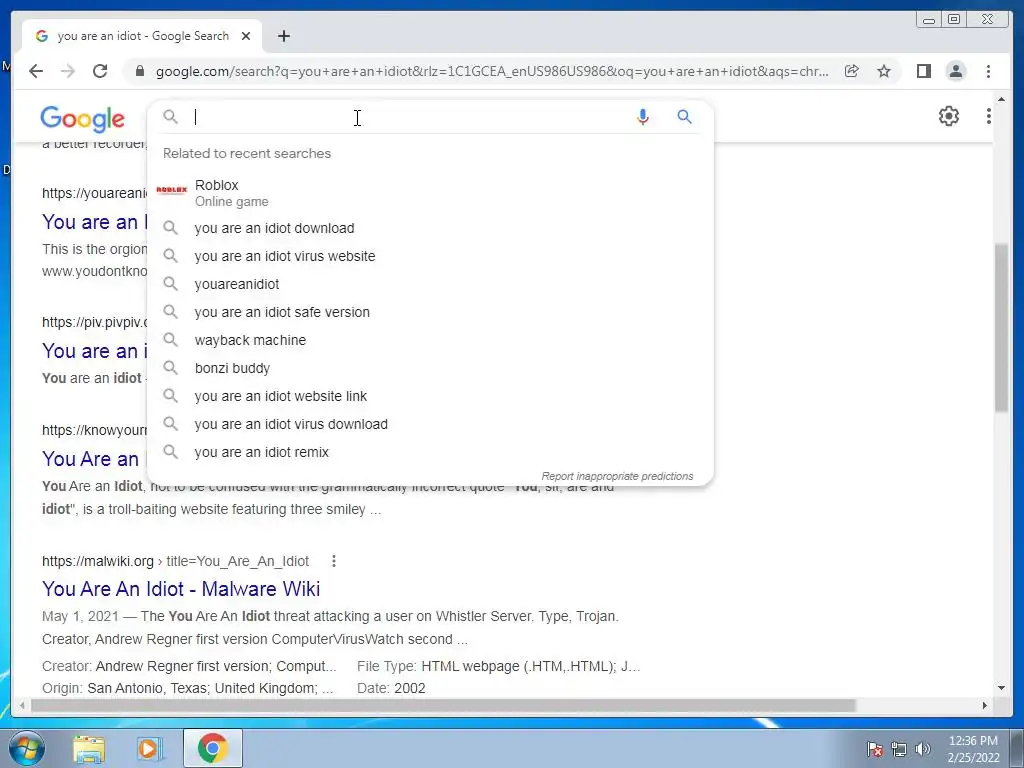
Task: Open the network tray icon
Action: click(899, 749)
